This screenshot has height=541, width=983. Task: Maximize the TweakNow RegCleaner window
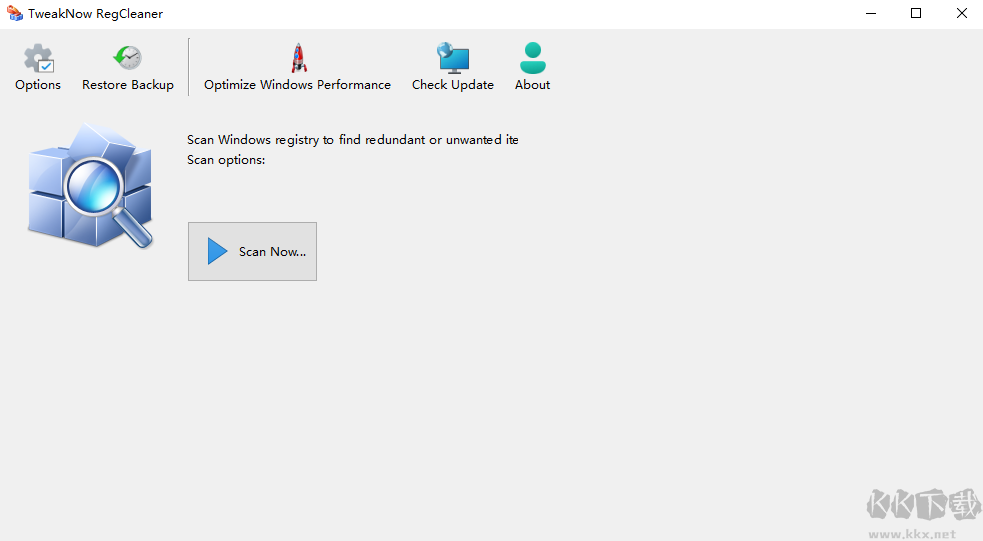pyautogui.click(x=916, y=14)
